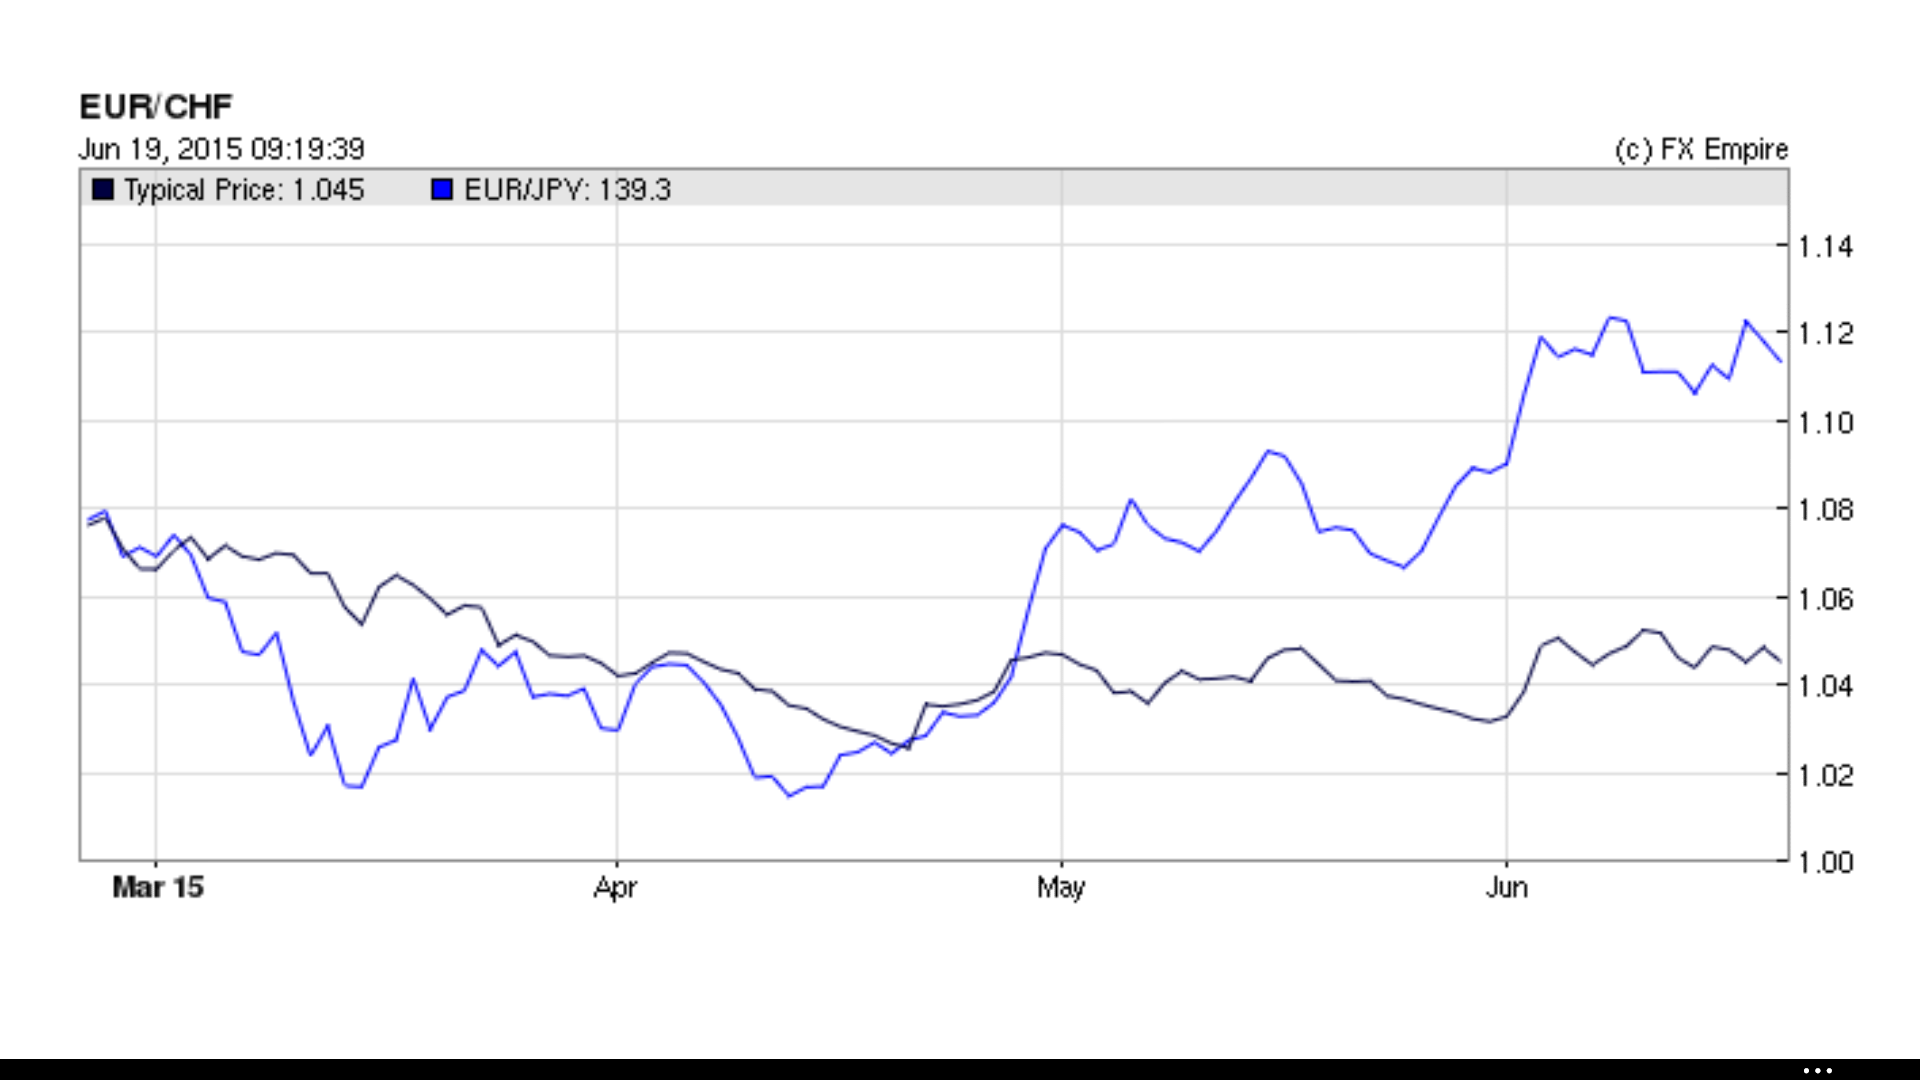Click the Mar 15 x-axis label

click(158, 887)
